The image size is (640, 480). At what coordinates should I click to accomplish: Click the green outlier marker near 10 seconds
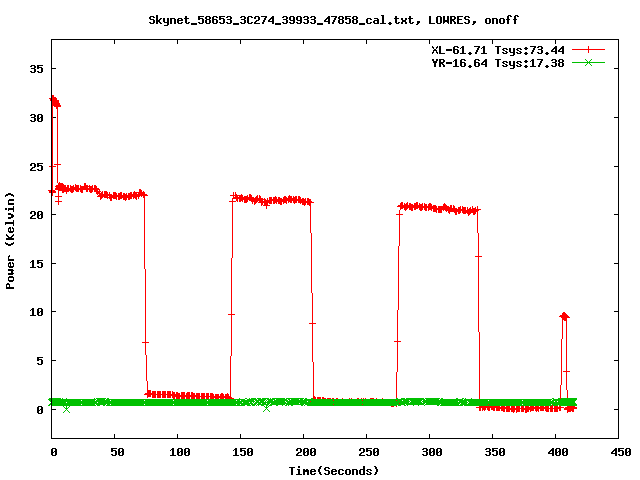click(67, 409)
